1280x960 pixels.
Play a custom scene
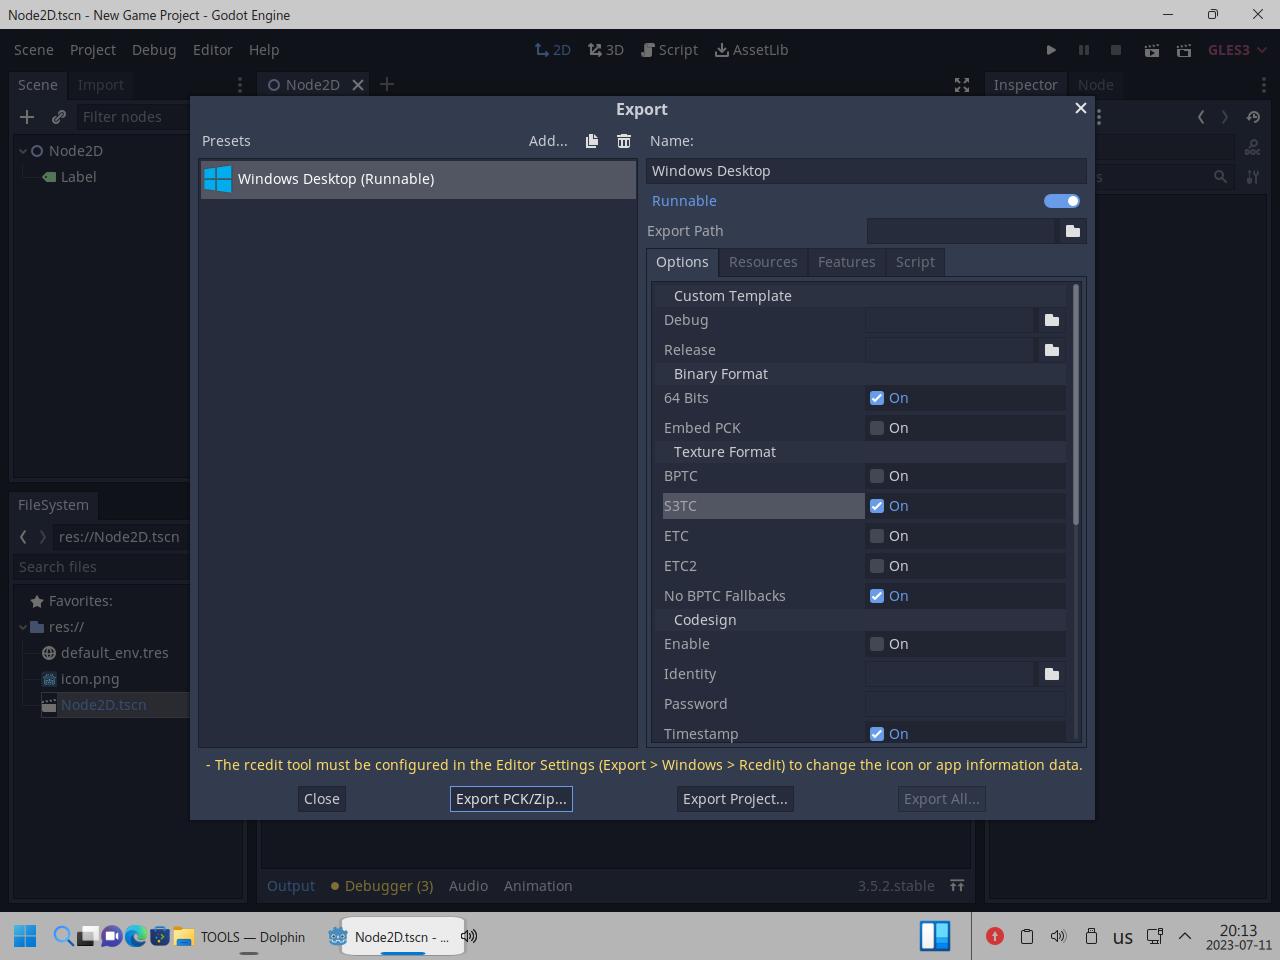(x=1184, y=50)
